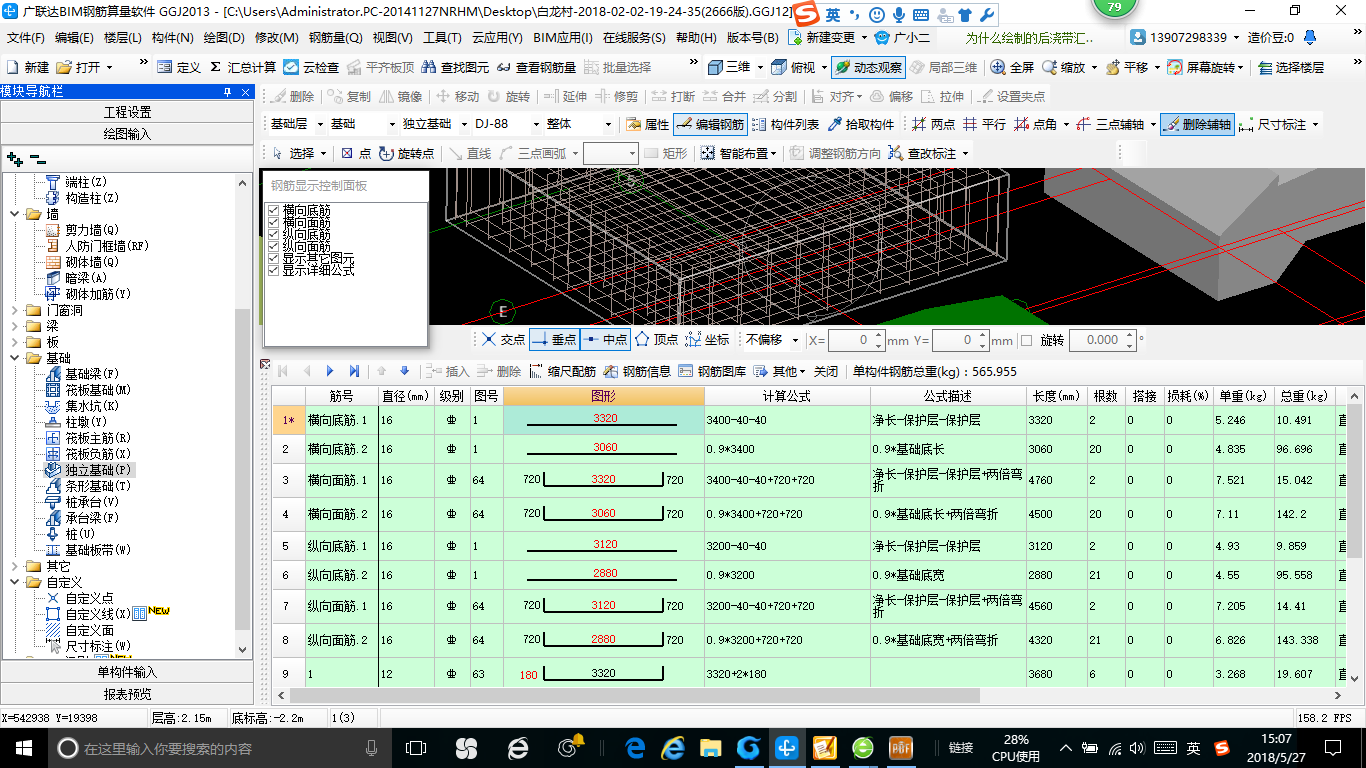Uncheck 纵向面筋 checkbox
The width and height of the screenshot is (1366, 768).
coord(273,247)
